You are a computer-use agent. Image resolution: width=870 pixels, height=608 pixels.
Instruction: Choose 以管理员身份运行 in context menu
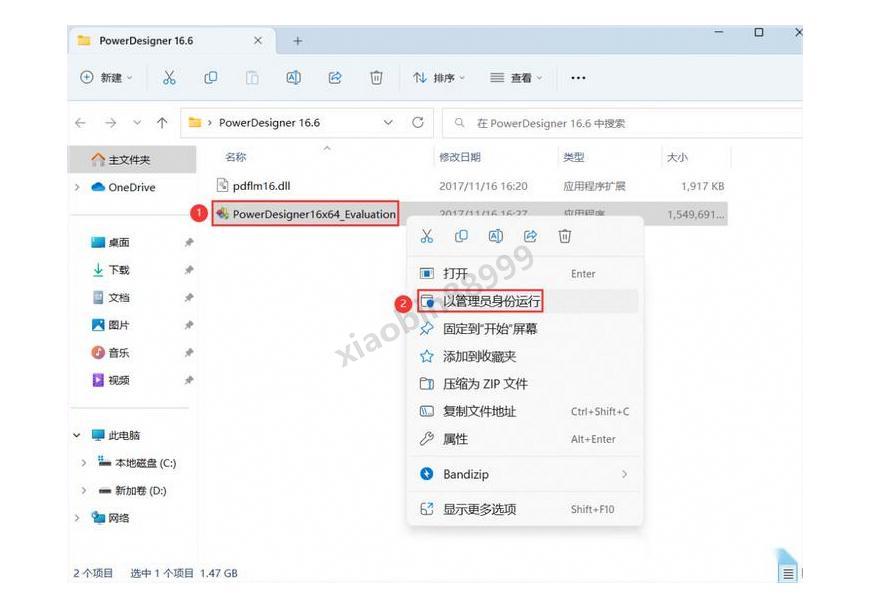(525, 301)
